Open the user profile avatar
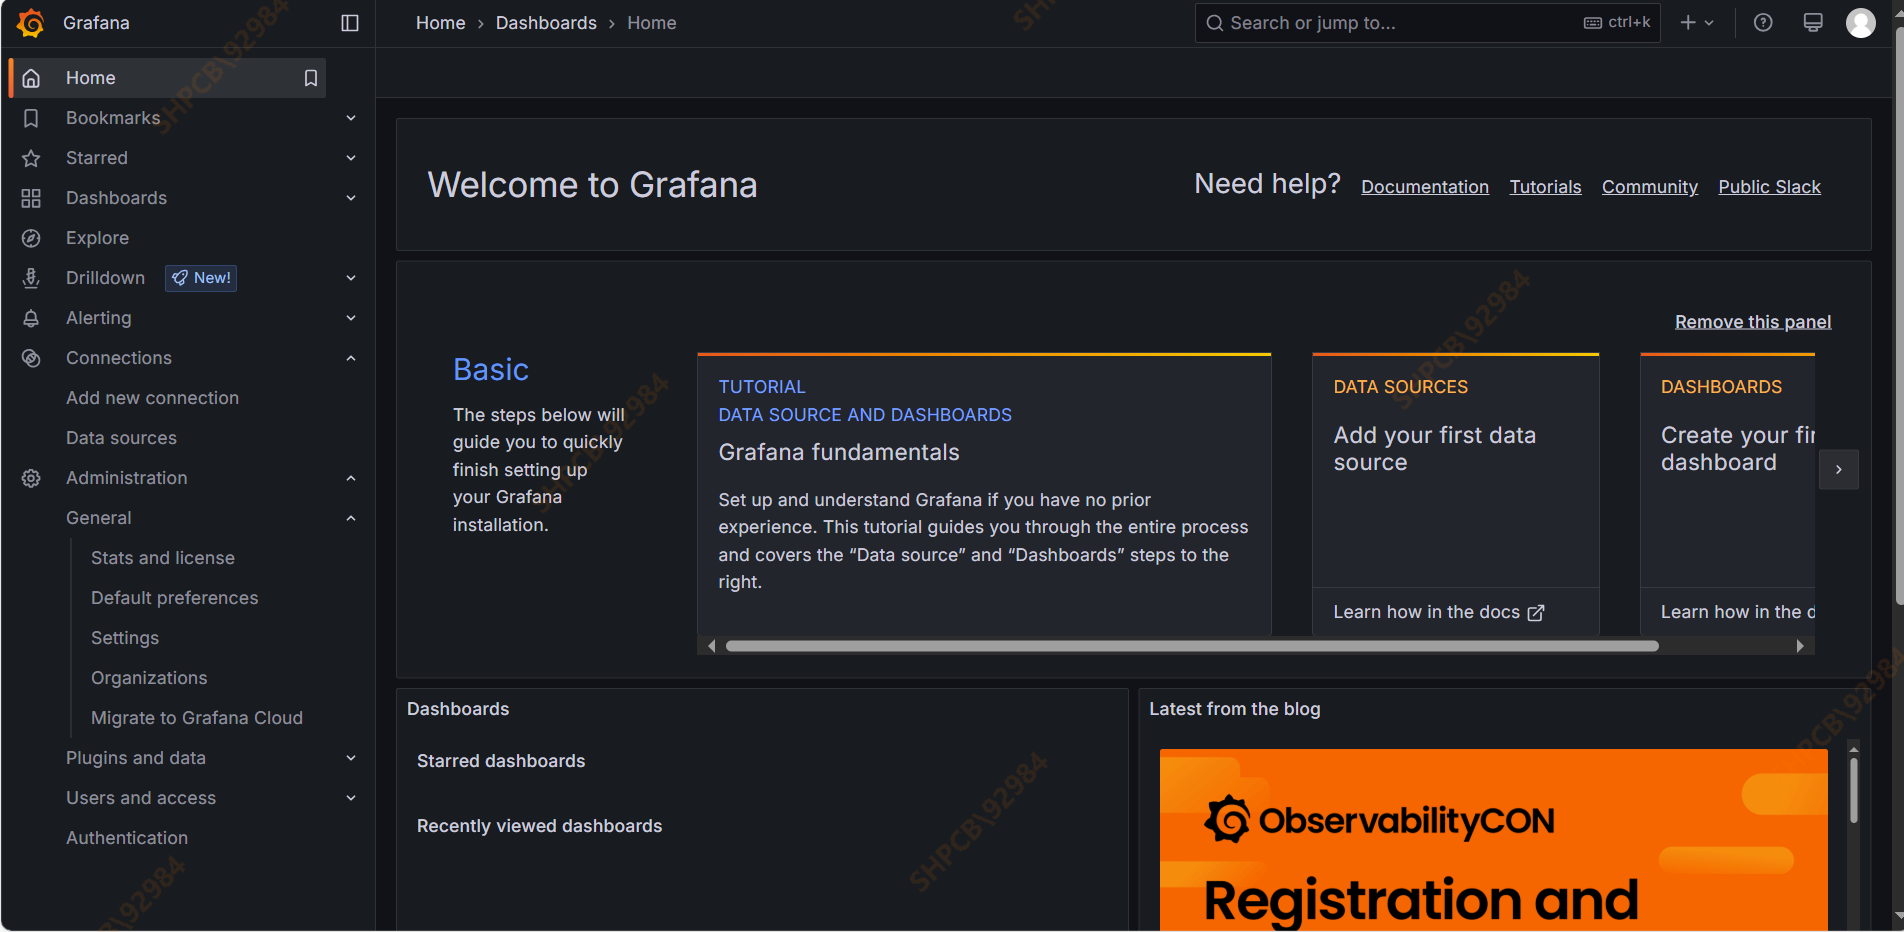The width and height of the screenshot is (1904, 932). coord(1861,22)
